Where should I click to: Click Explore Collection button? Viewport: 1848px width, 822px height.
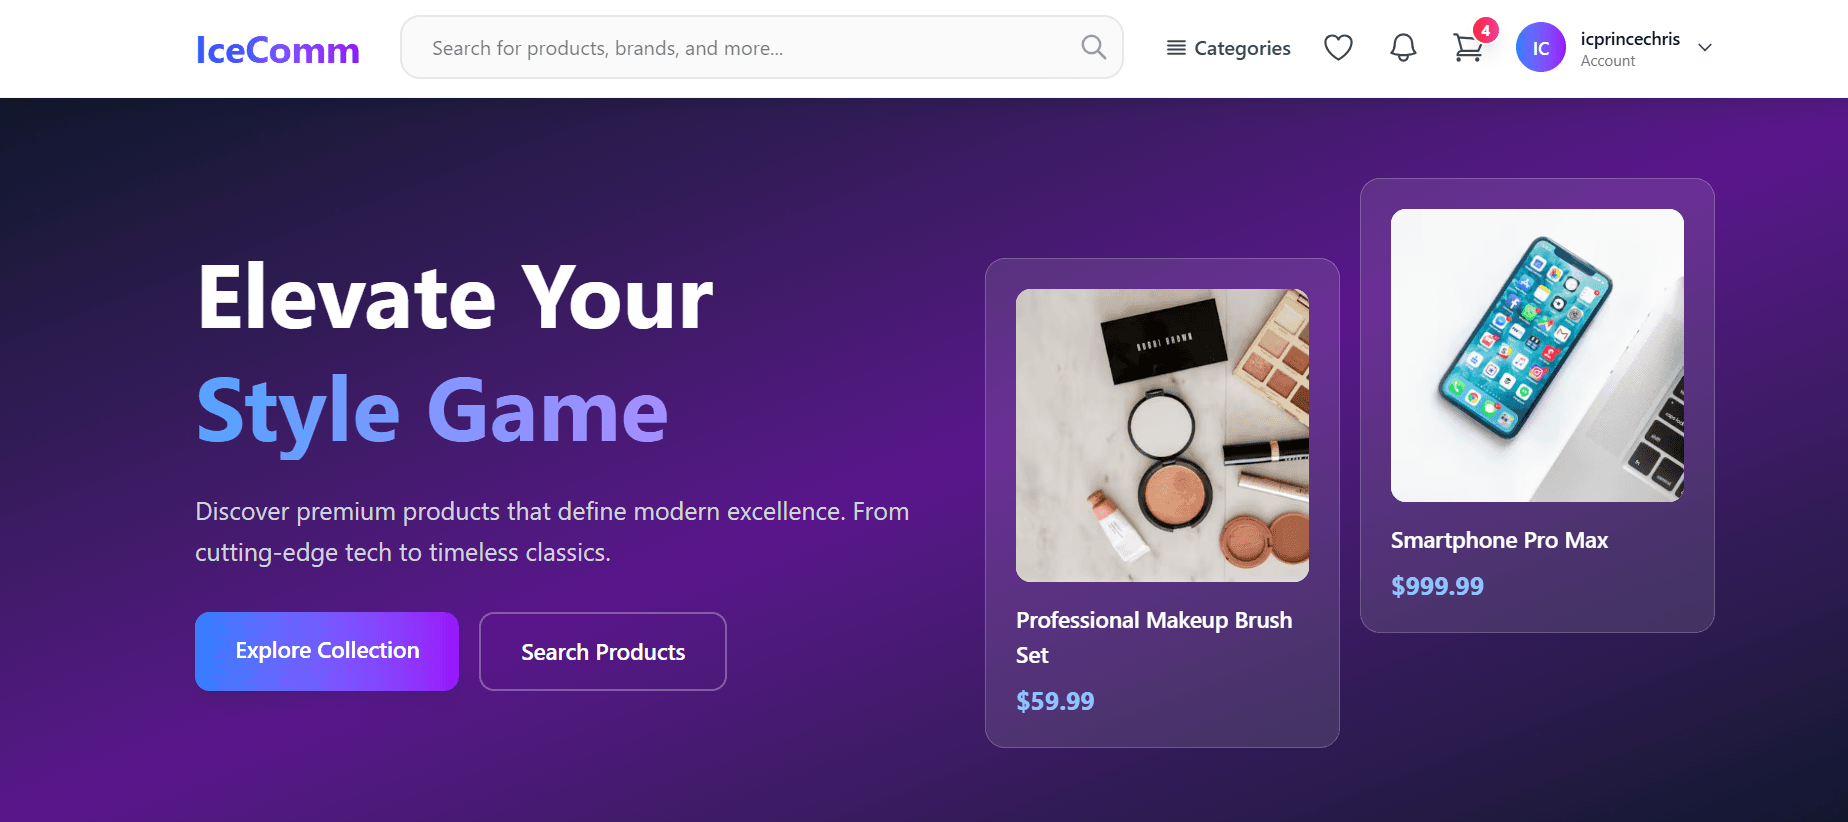(x=327, y=651)
